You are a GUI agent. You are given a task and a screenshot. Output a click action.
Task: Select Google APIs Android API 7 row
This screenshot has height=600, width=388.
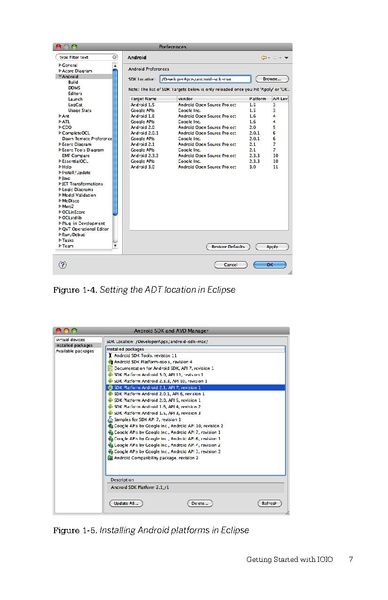pyautogui.click(x=196, y=432)
